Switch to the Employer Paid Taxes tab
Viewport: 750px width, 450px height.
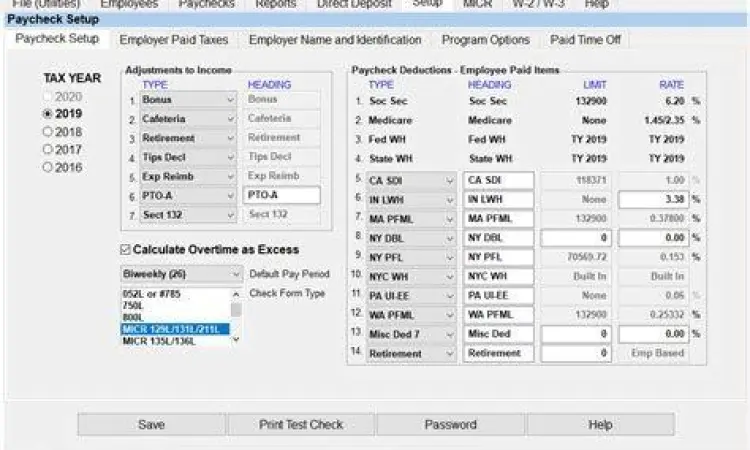coord(174,40)
